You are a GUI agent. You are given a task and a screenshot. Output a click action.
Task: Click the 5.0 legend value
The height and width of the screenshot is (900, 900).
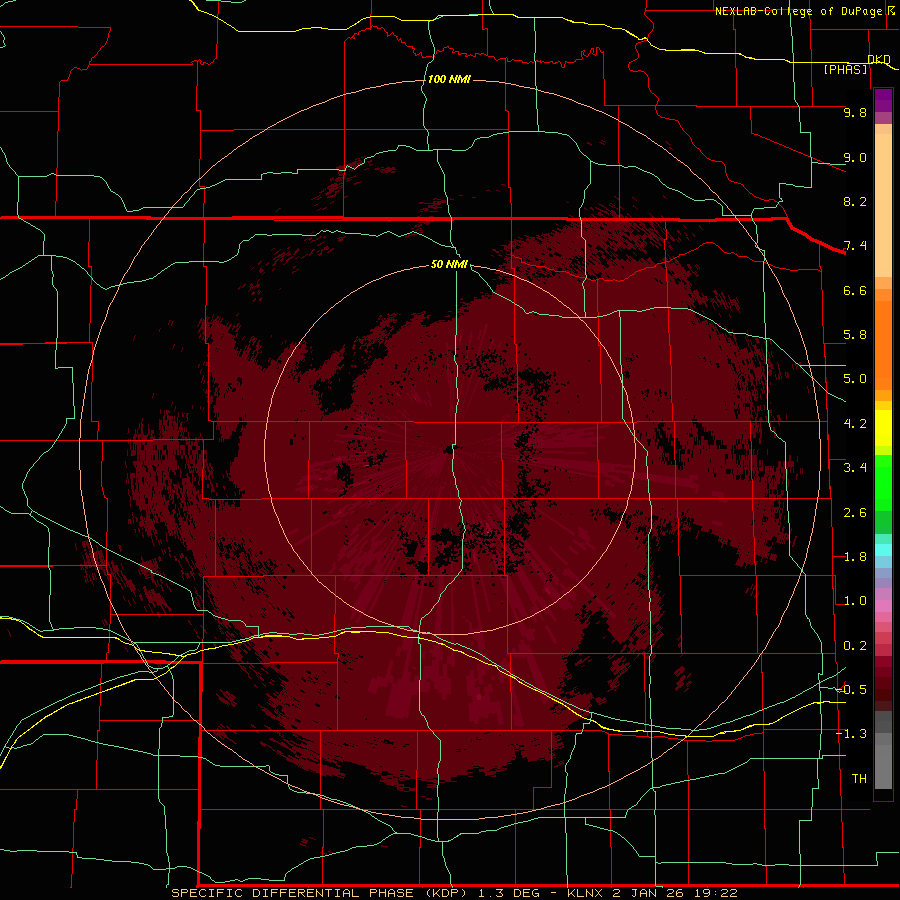(855, 379)
